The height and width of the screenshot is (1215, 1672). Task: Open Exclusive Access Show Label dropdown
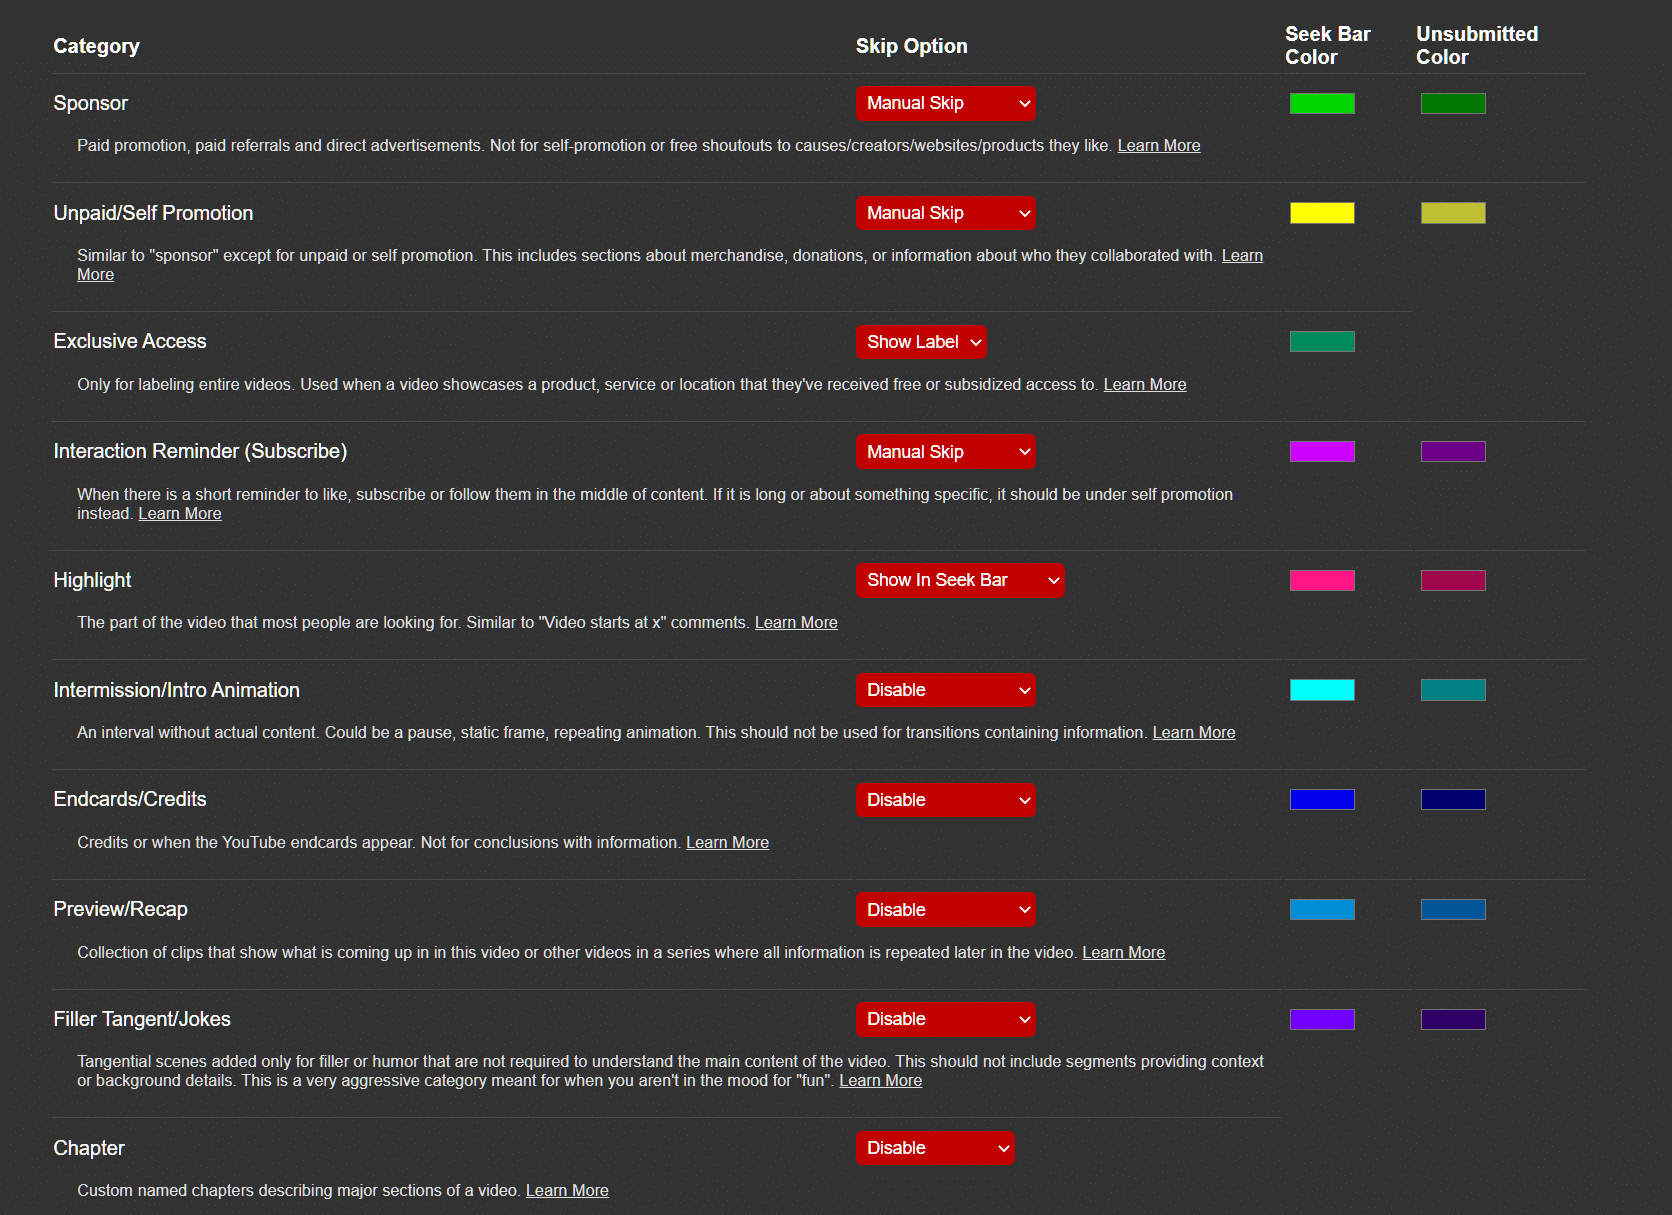(921, 342)
